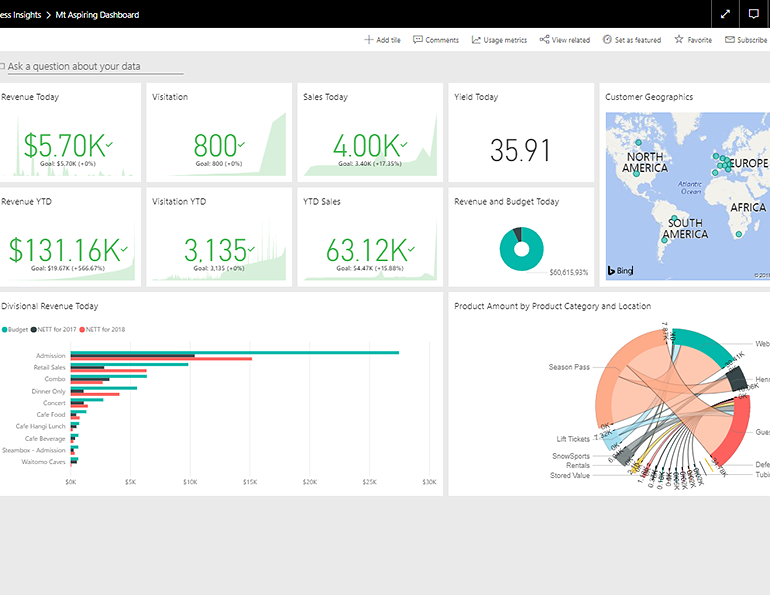Click the Subscribe label
Screen dimensions: 770x595
point(752,40)
